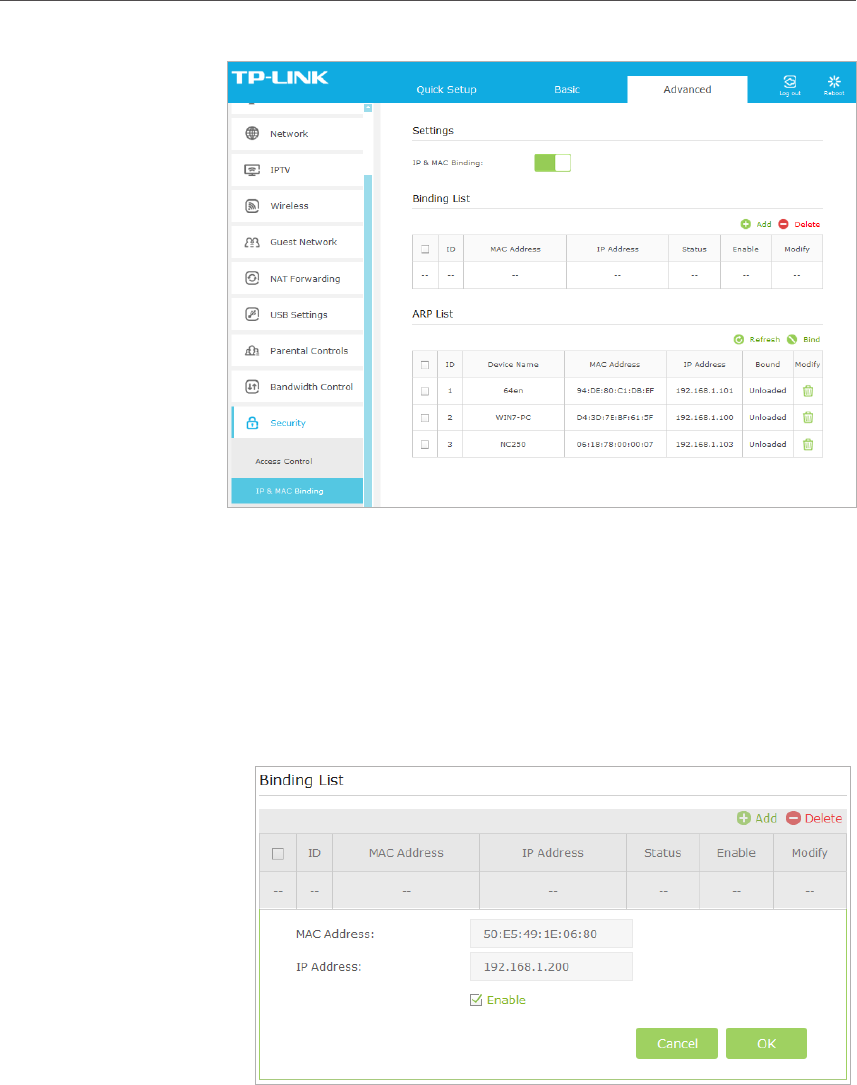Click IP address 192.168.1.103 cell
The height and width of the screenshot is (1085, 857).
pos(704,444)
